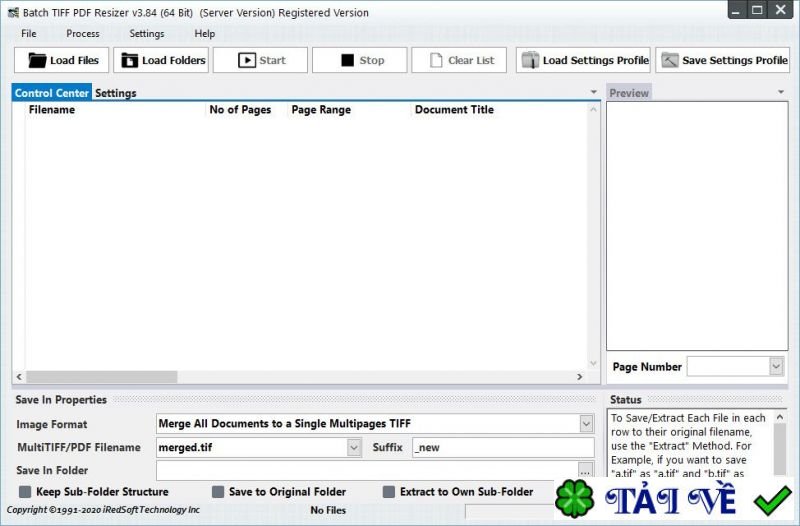The height and width of the screenshot is (526, 800).
Task: Click into the Suffix input field
Action: tap(503, 447)
